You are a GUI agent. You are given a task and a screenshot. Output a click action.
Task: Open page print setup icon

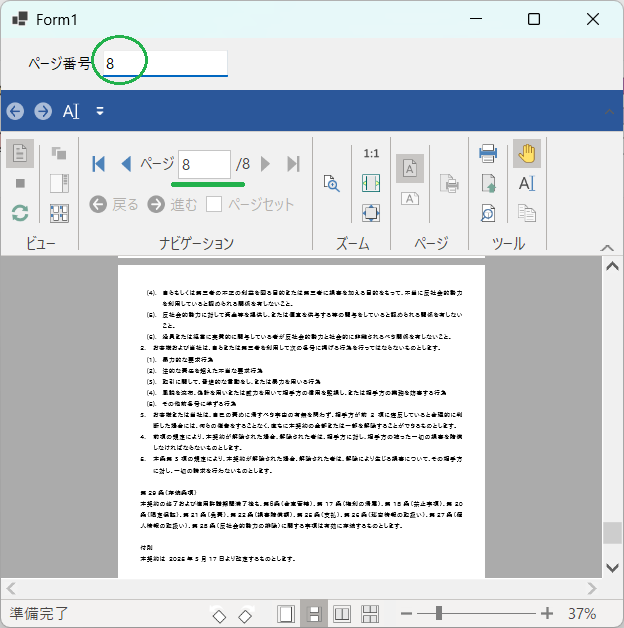click(x=449, y=183)
